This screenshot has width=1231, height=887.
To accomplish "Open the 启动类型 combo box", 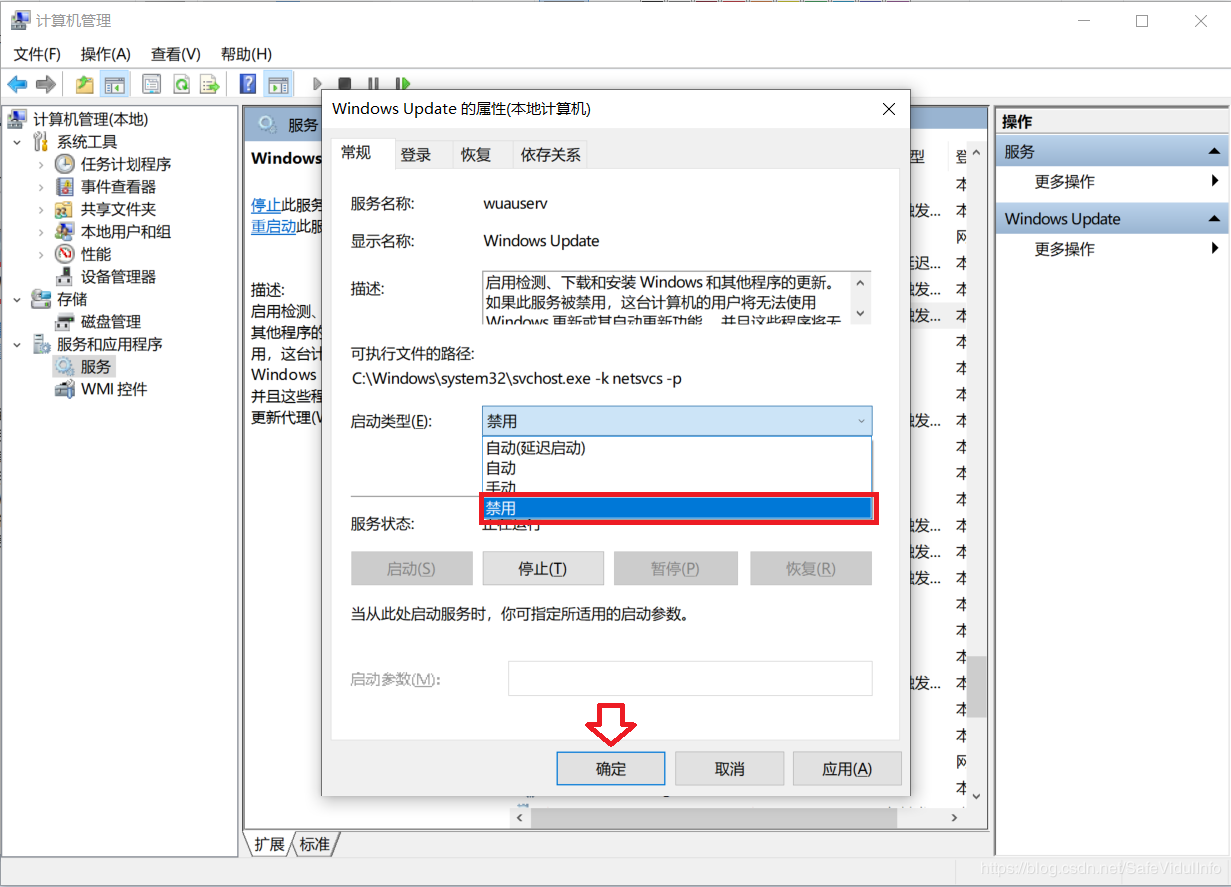I will pyautogui.click(x=677, y=421).
